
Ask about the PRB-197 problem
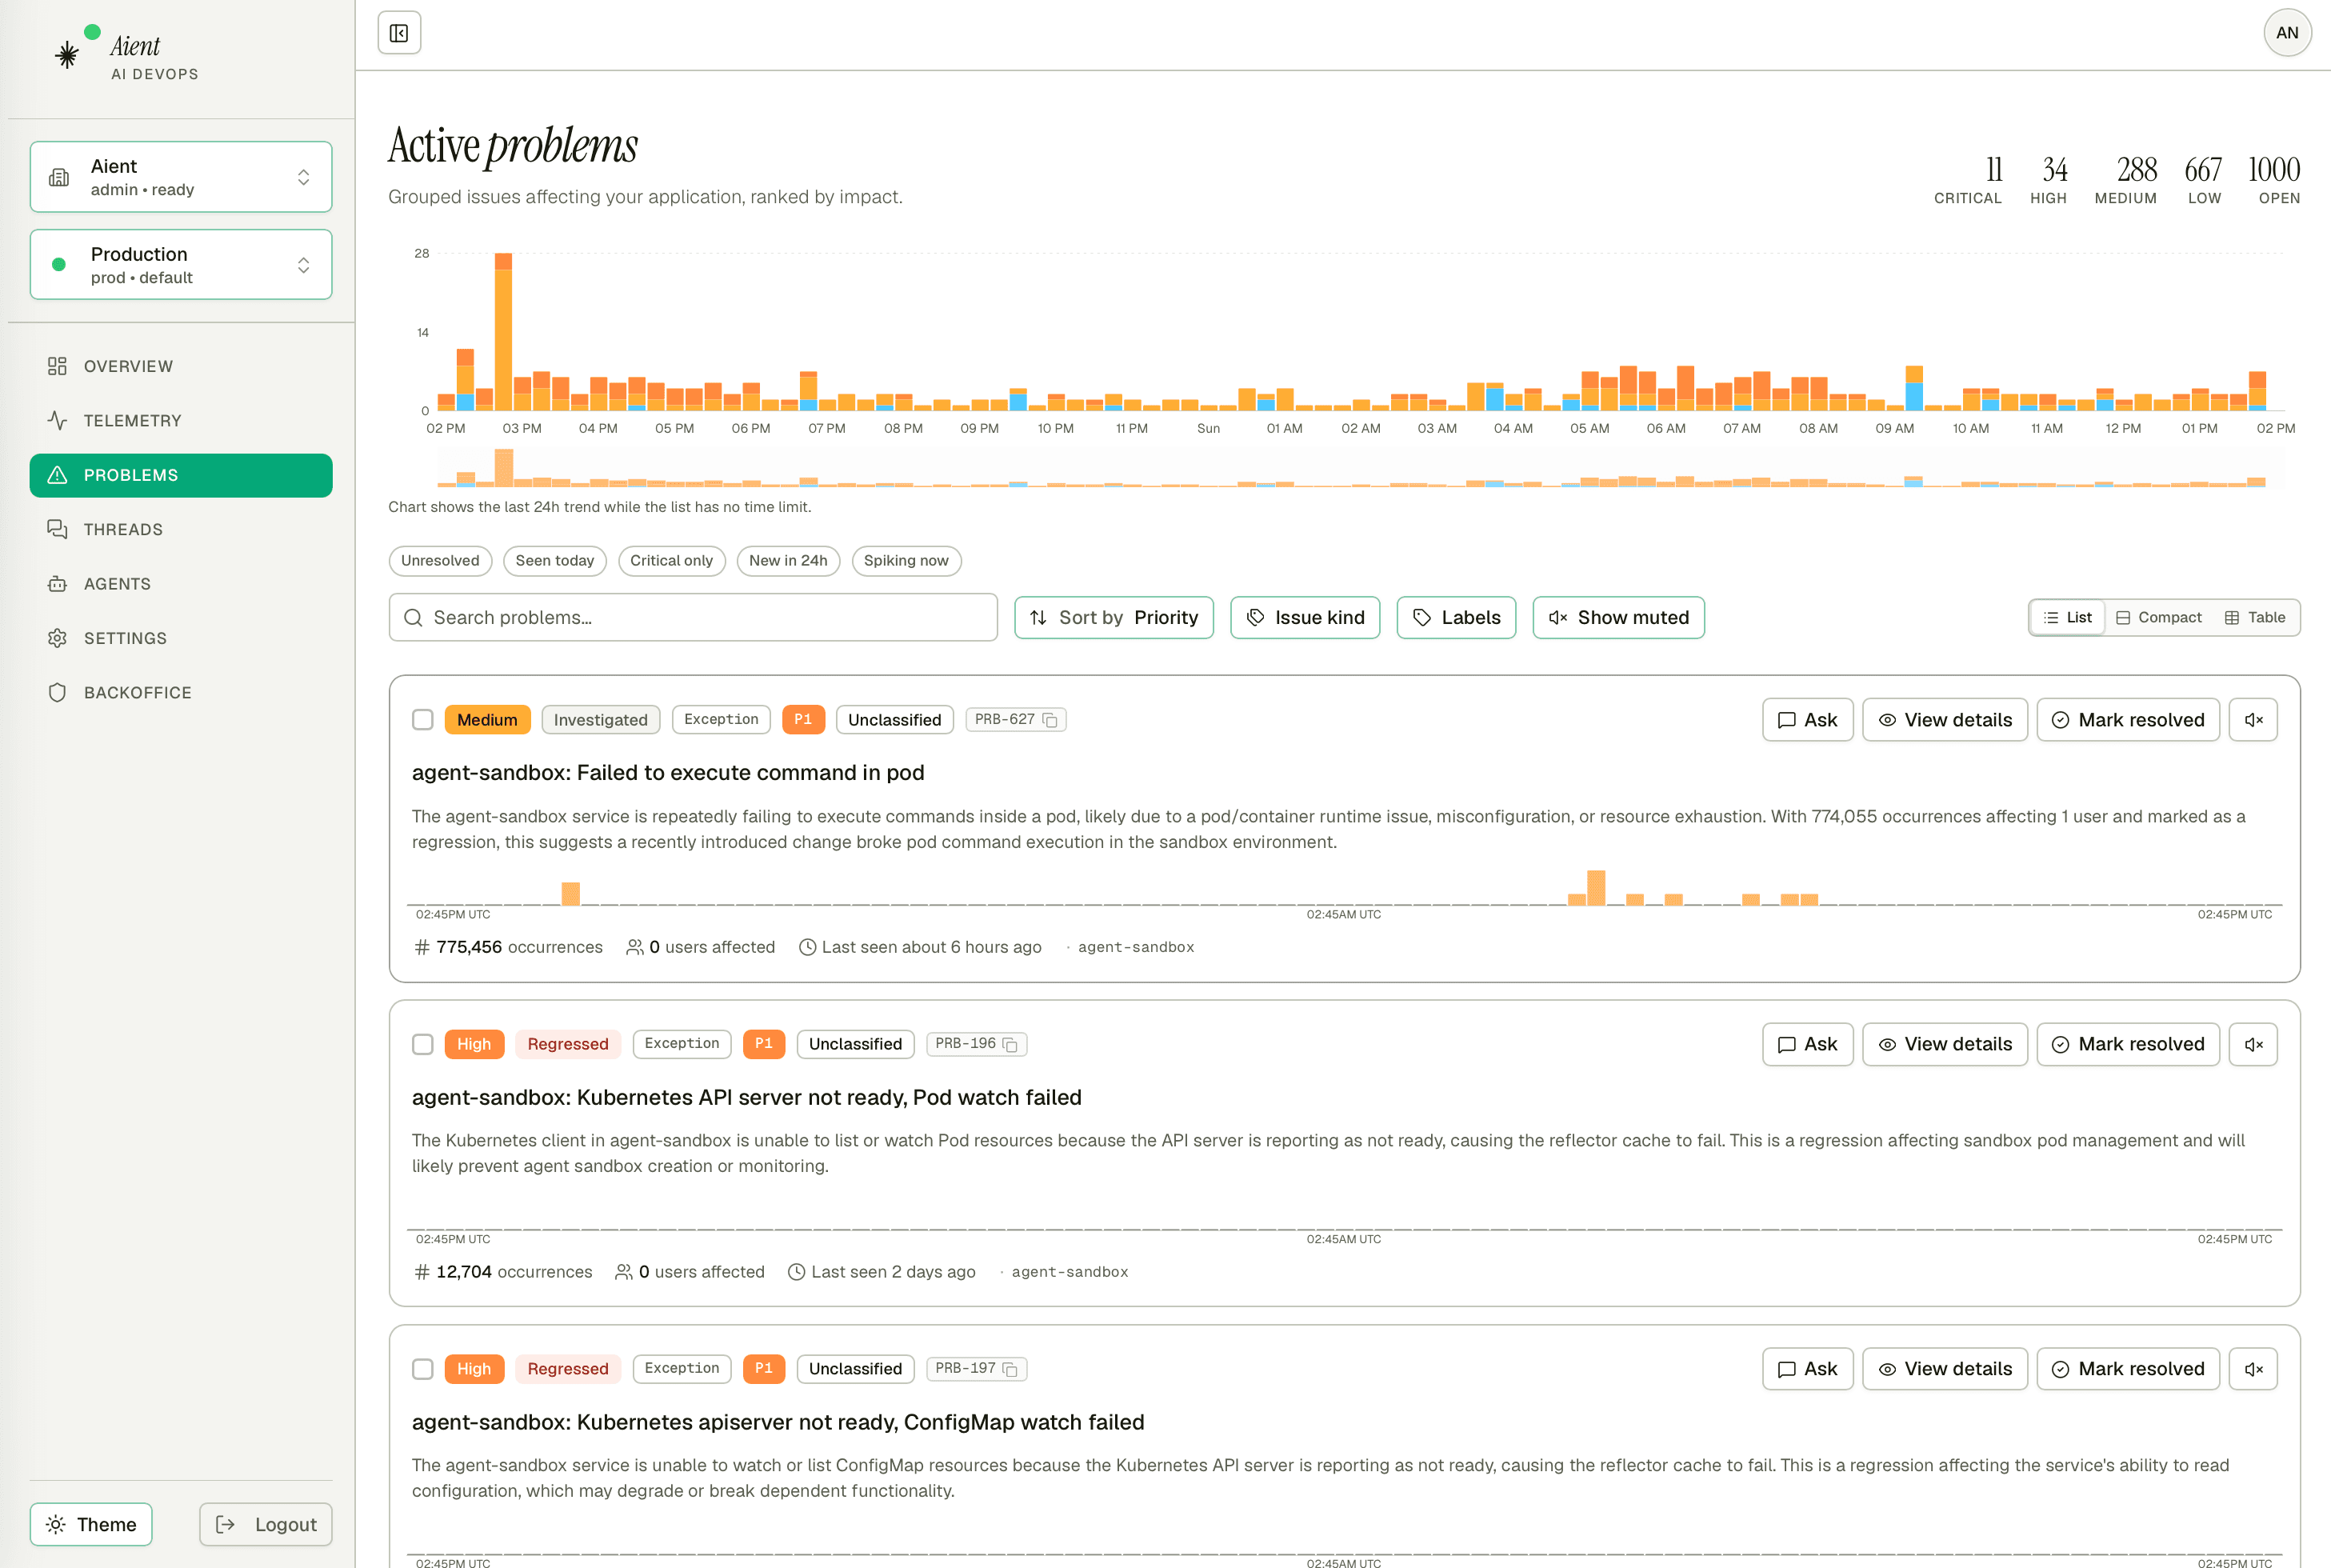[1807, 1369]
